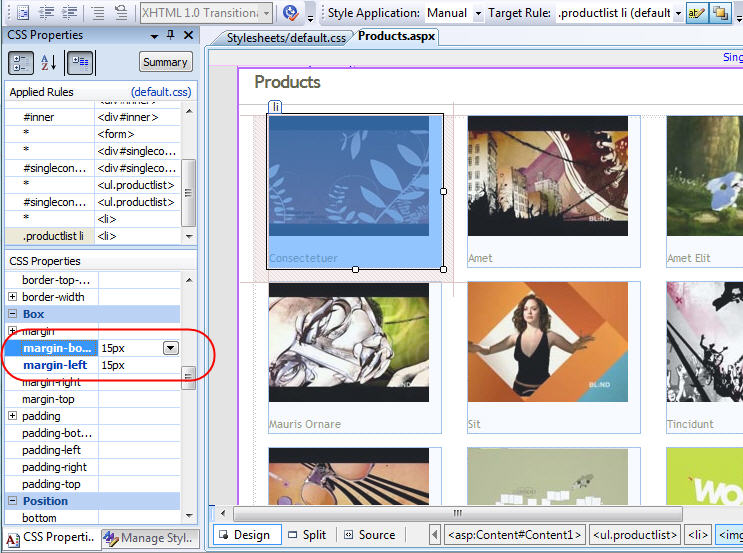
Task: Select the Products.aspx tab
Action: [x=396, y=36]
